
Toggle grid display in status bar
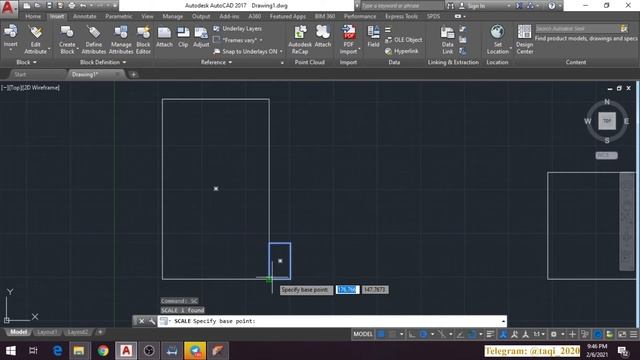(x=381, y=334)
